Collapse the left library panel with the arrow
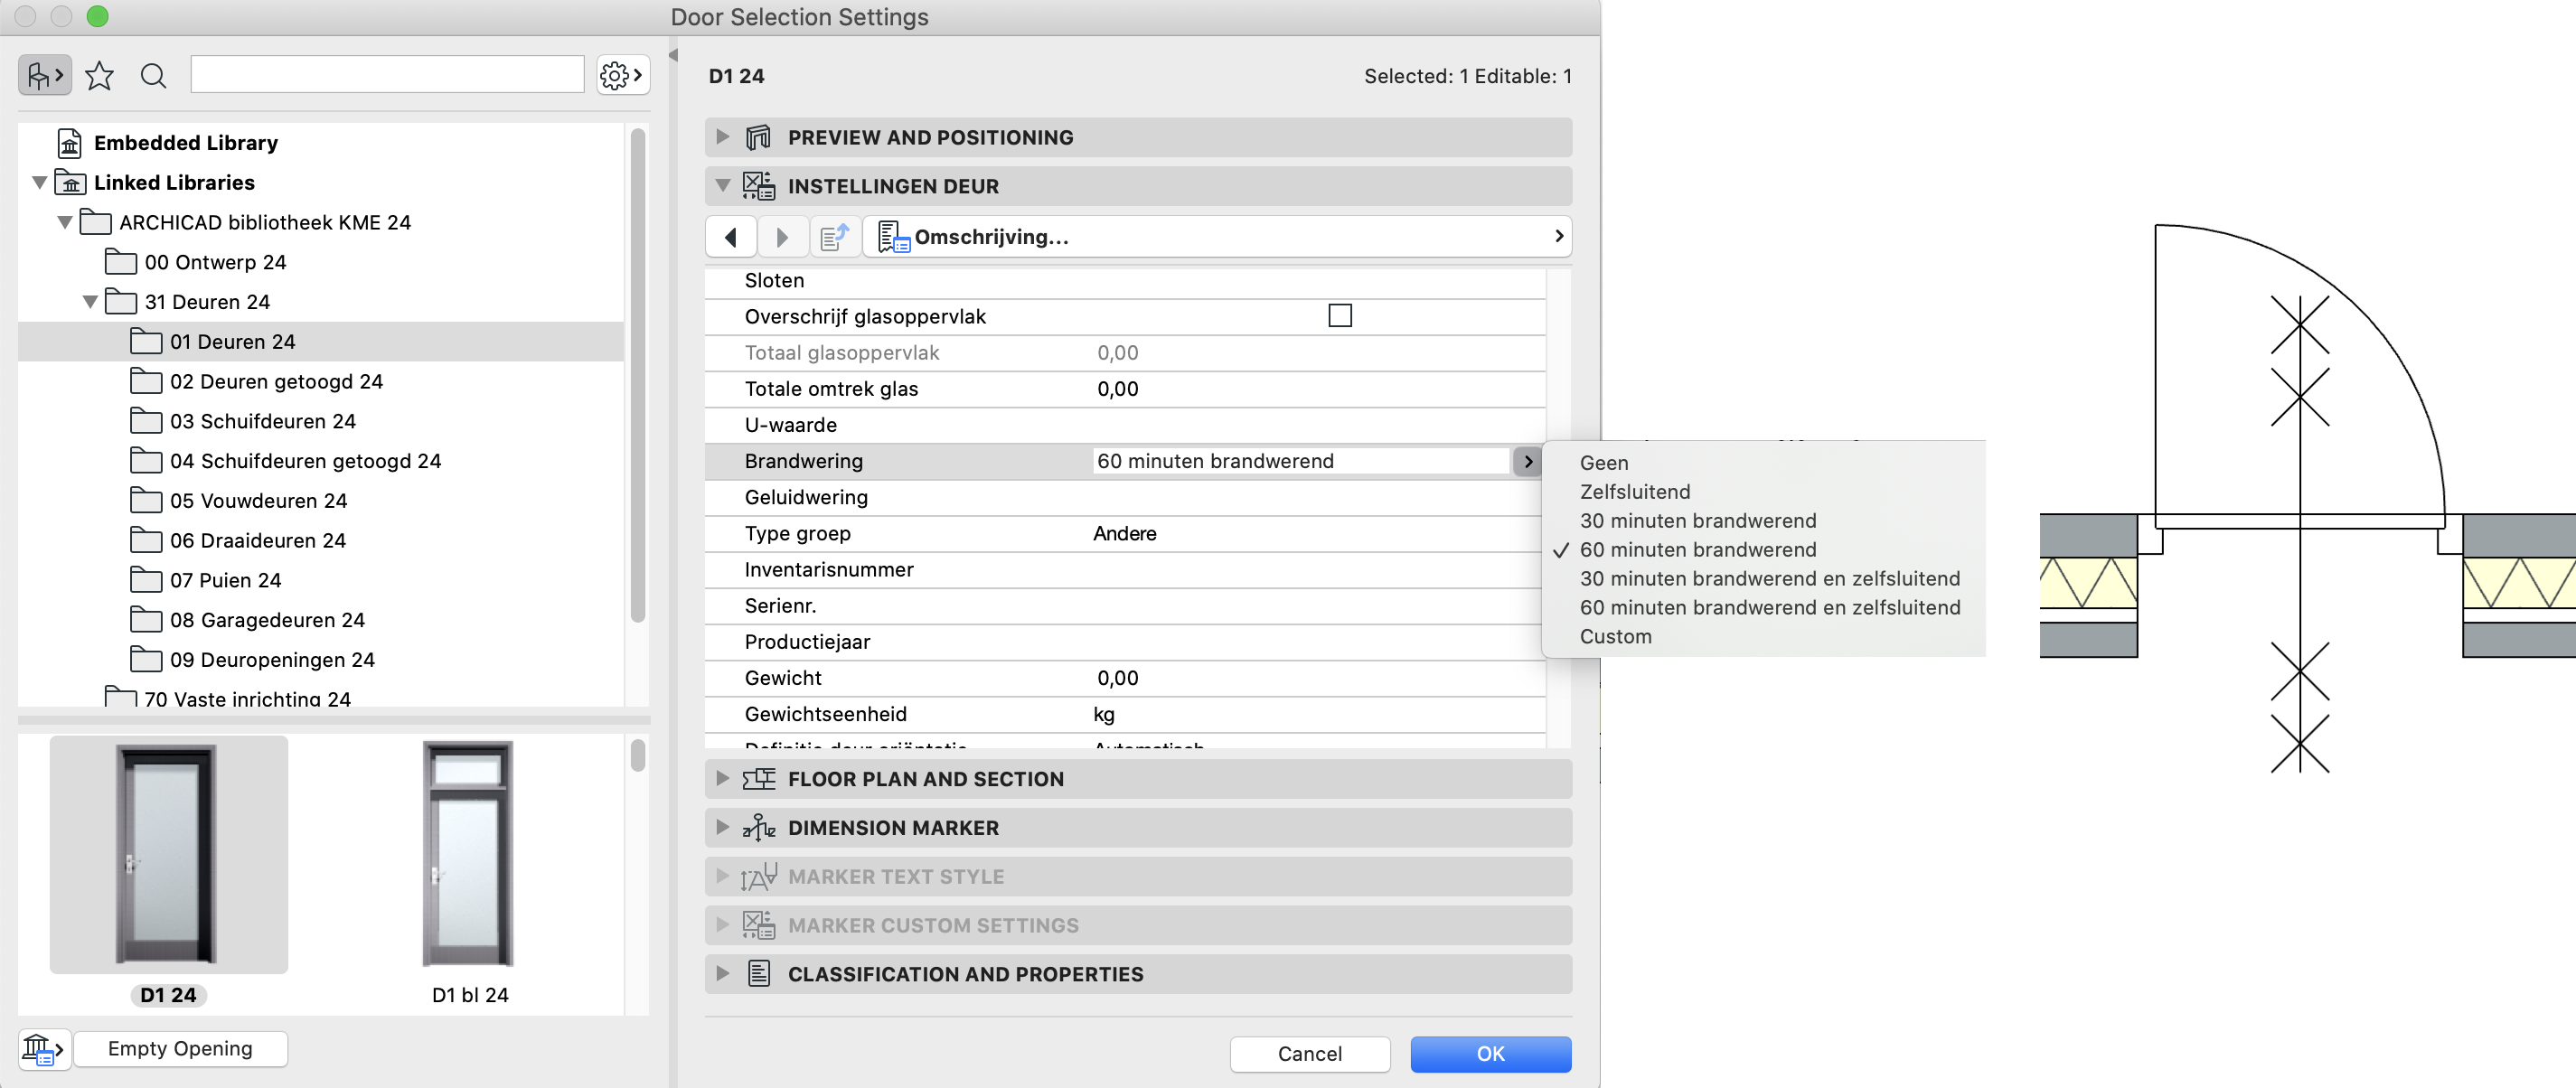Screen dimensions: 2576x1088 click(x=673, y=55)
